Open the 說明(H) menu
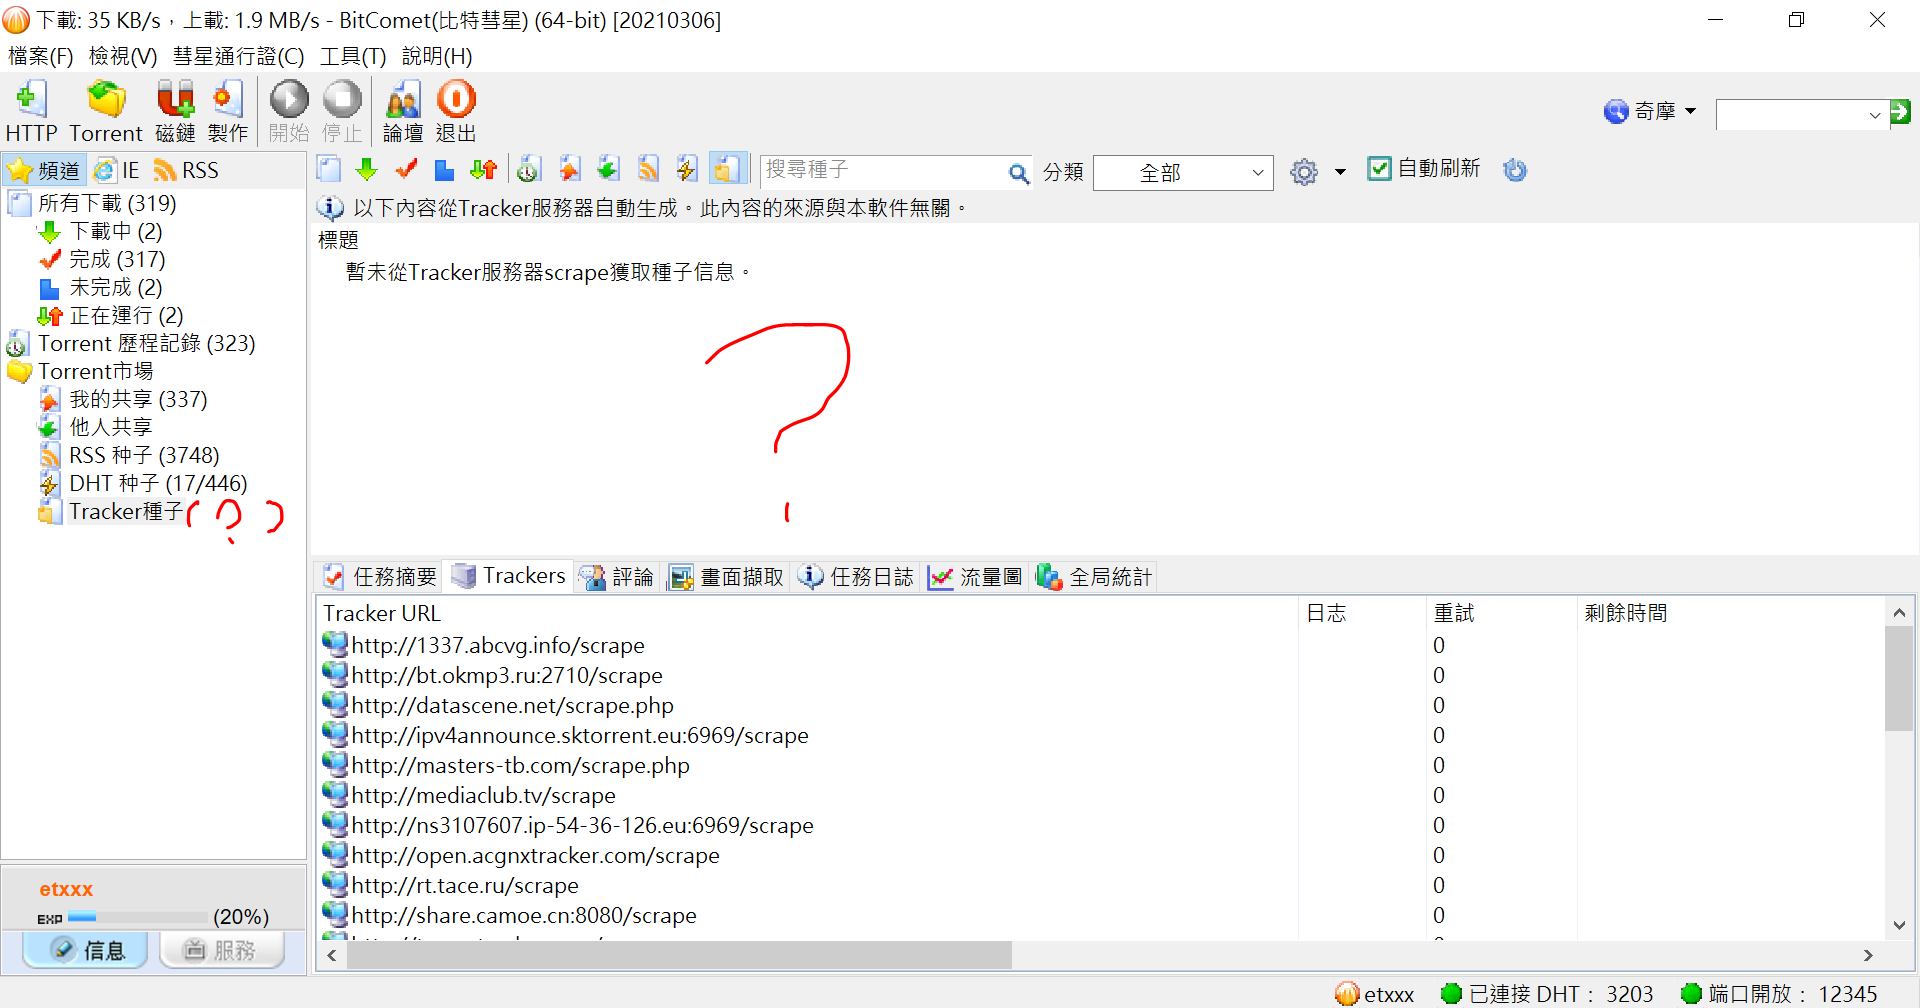1920x1008 pixels. point(437,56)
